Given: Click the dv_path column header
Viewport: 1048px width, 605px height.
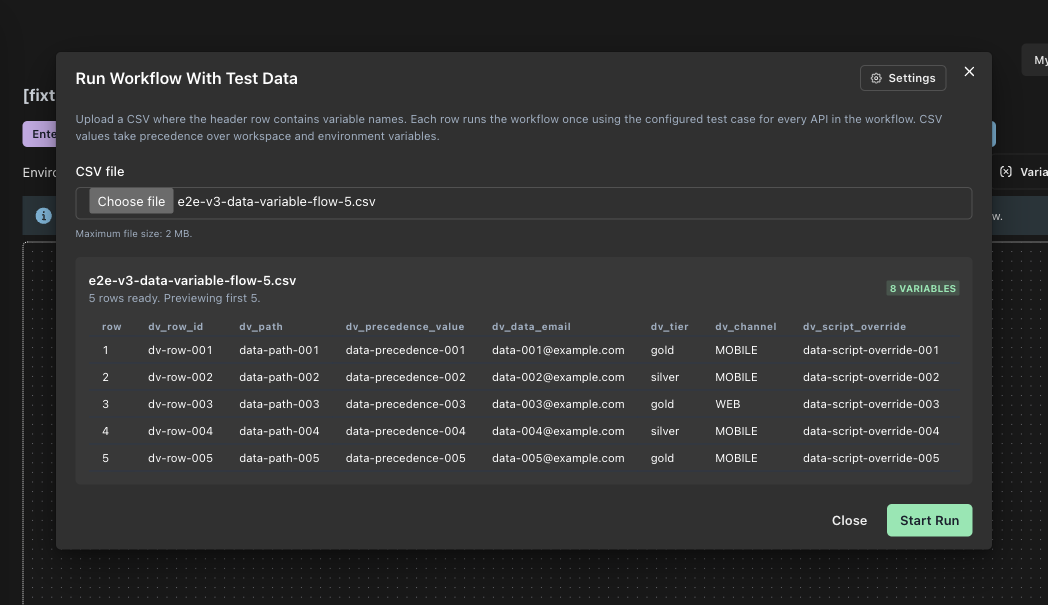Looking at the screenshot, I should pyautogui.click(x=261, y=326).
